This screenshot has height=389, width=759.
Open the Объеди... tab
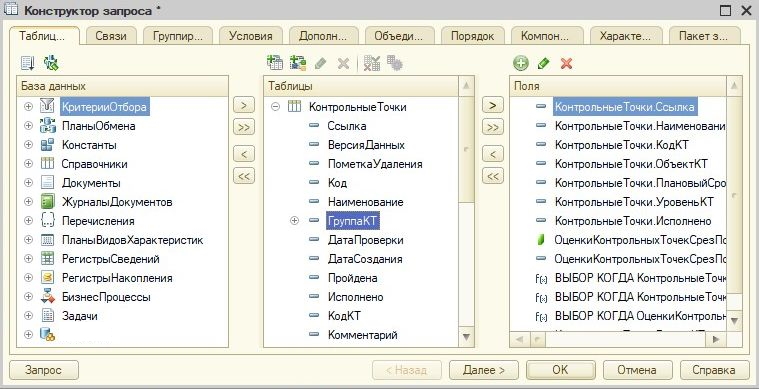[x=398, y=36]
